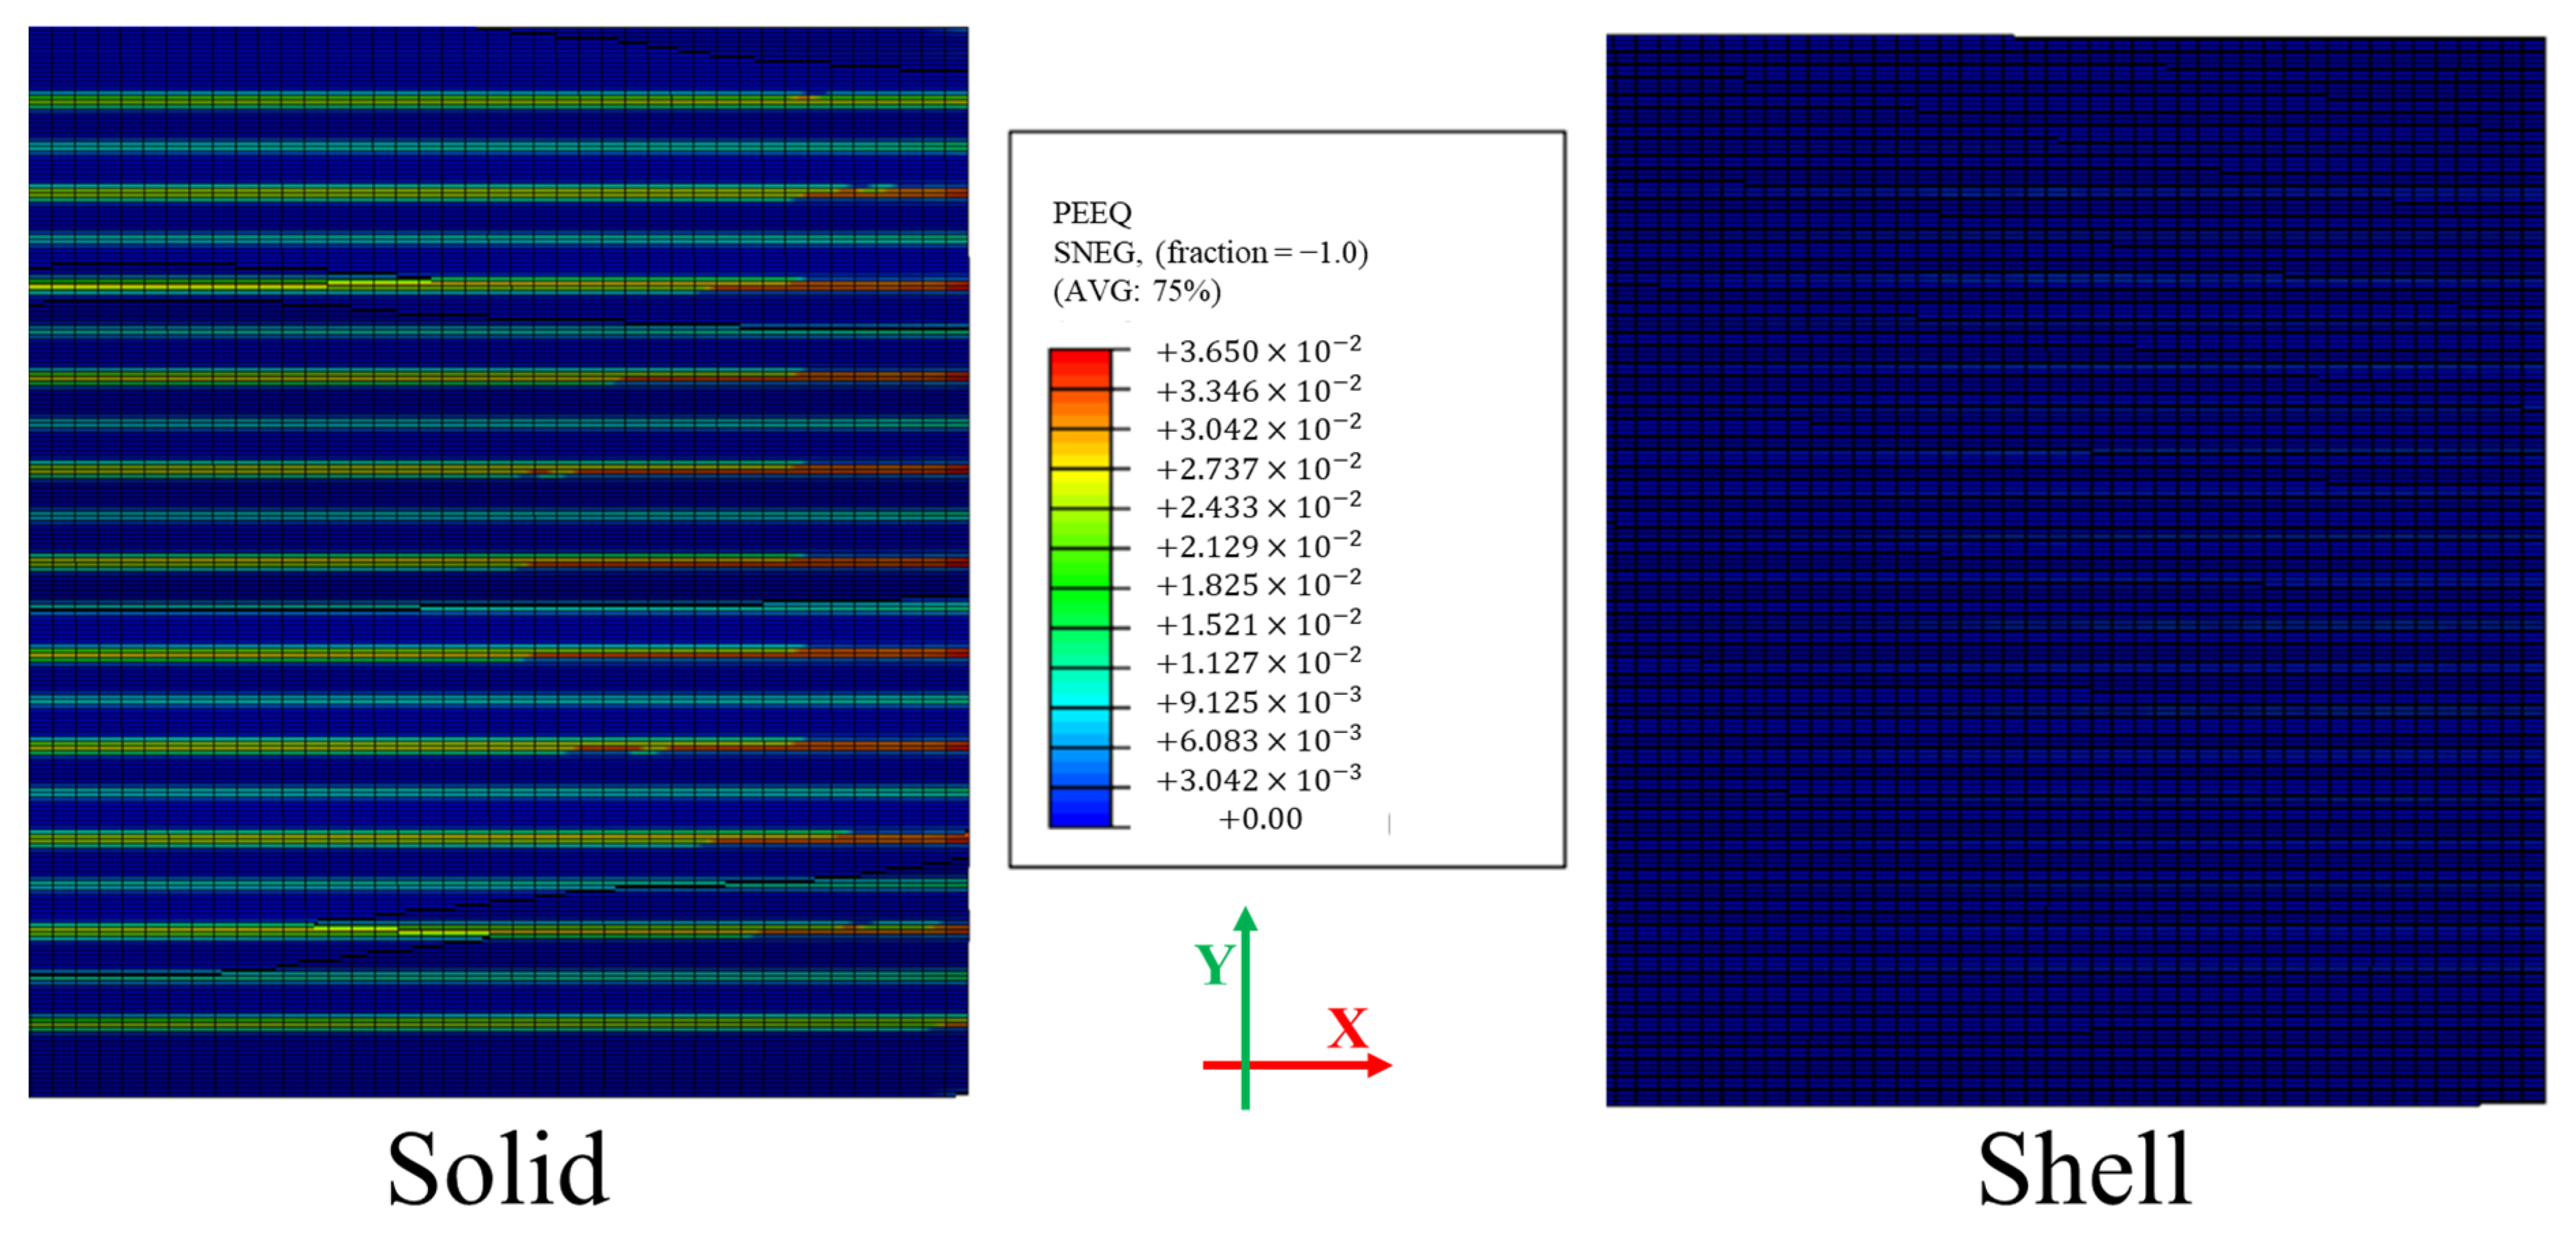This screenshot has width=2576, height=1238.
Task: Click the +1.825 × 10⁻² legend value
Action: click(x=1258, y=585)
